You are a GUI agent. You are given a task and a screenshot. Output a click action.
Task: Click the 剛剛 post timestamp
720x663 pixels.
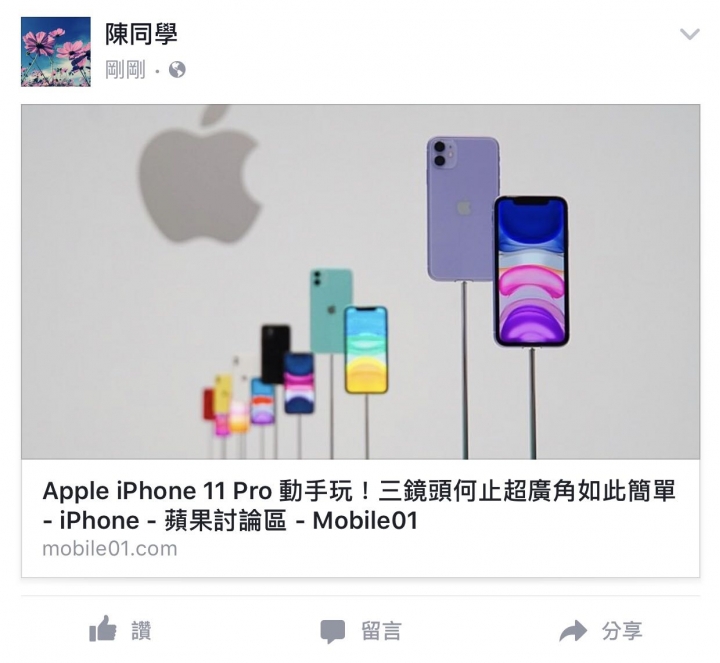(125, 70)
